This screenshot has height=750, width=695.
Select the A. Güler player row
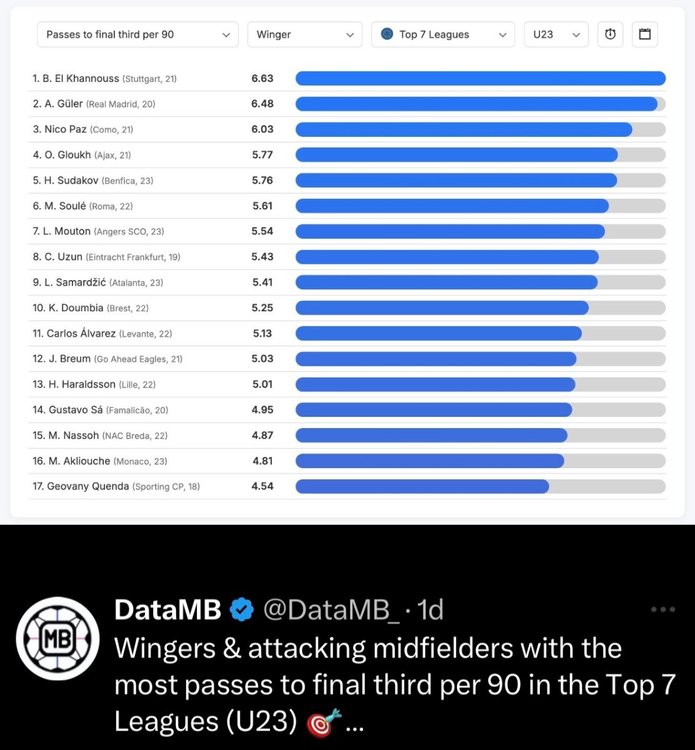347,104
